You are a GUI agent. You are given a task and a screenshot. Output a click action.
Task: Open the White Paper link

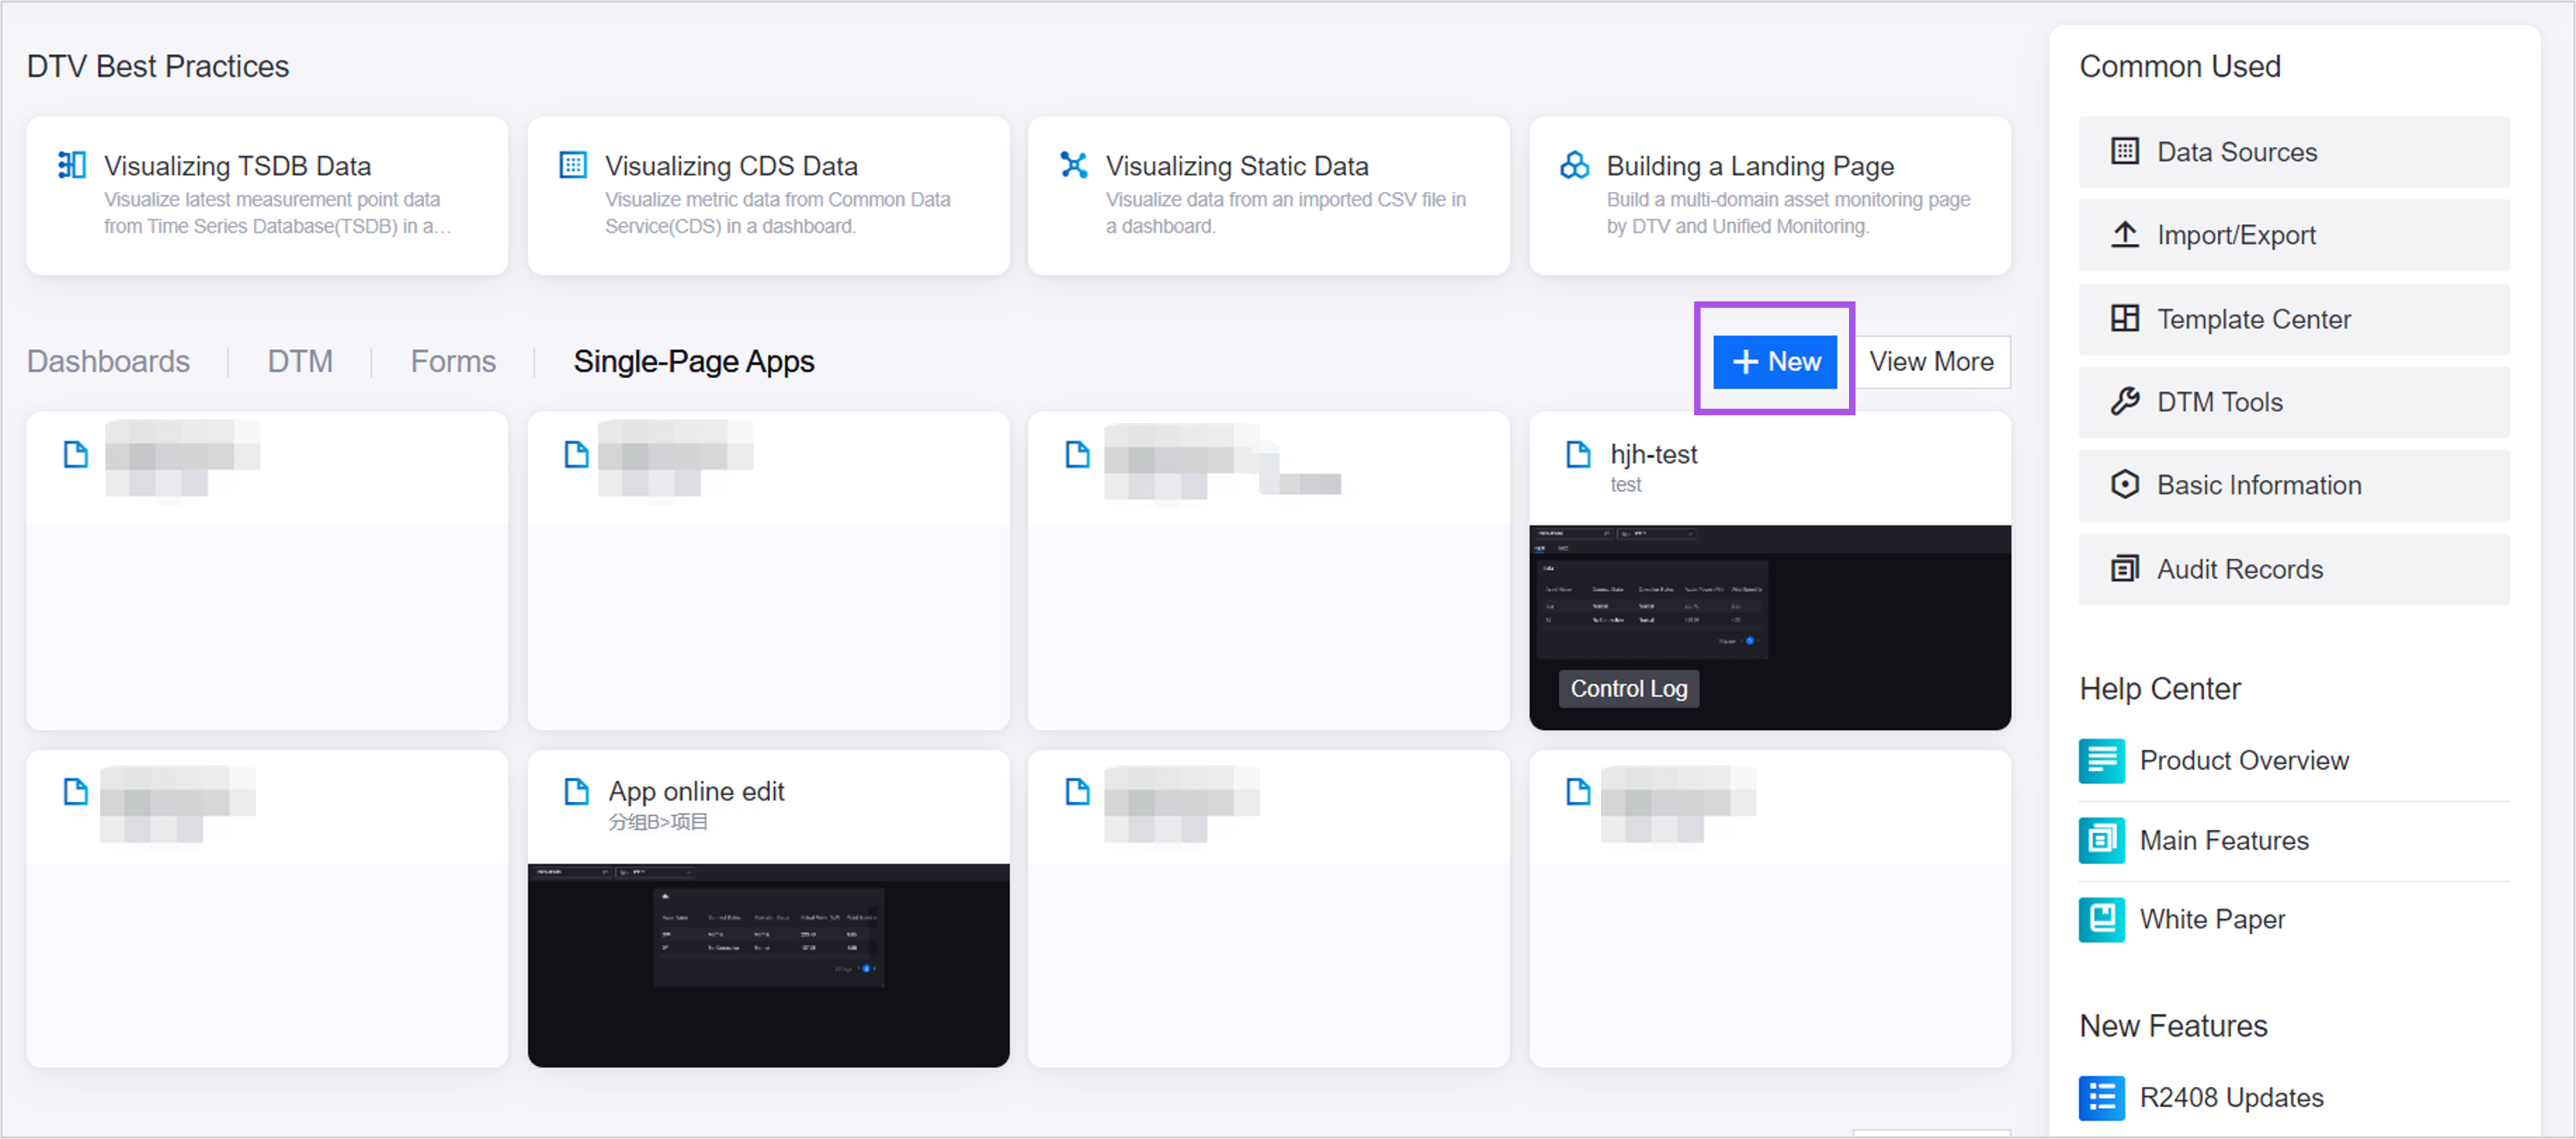click(x=2211, y=919)
